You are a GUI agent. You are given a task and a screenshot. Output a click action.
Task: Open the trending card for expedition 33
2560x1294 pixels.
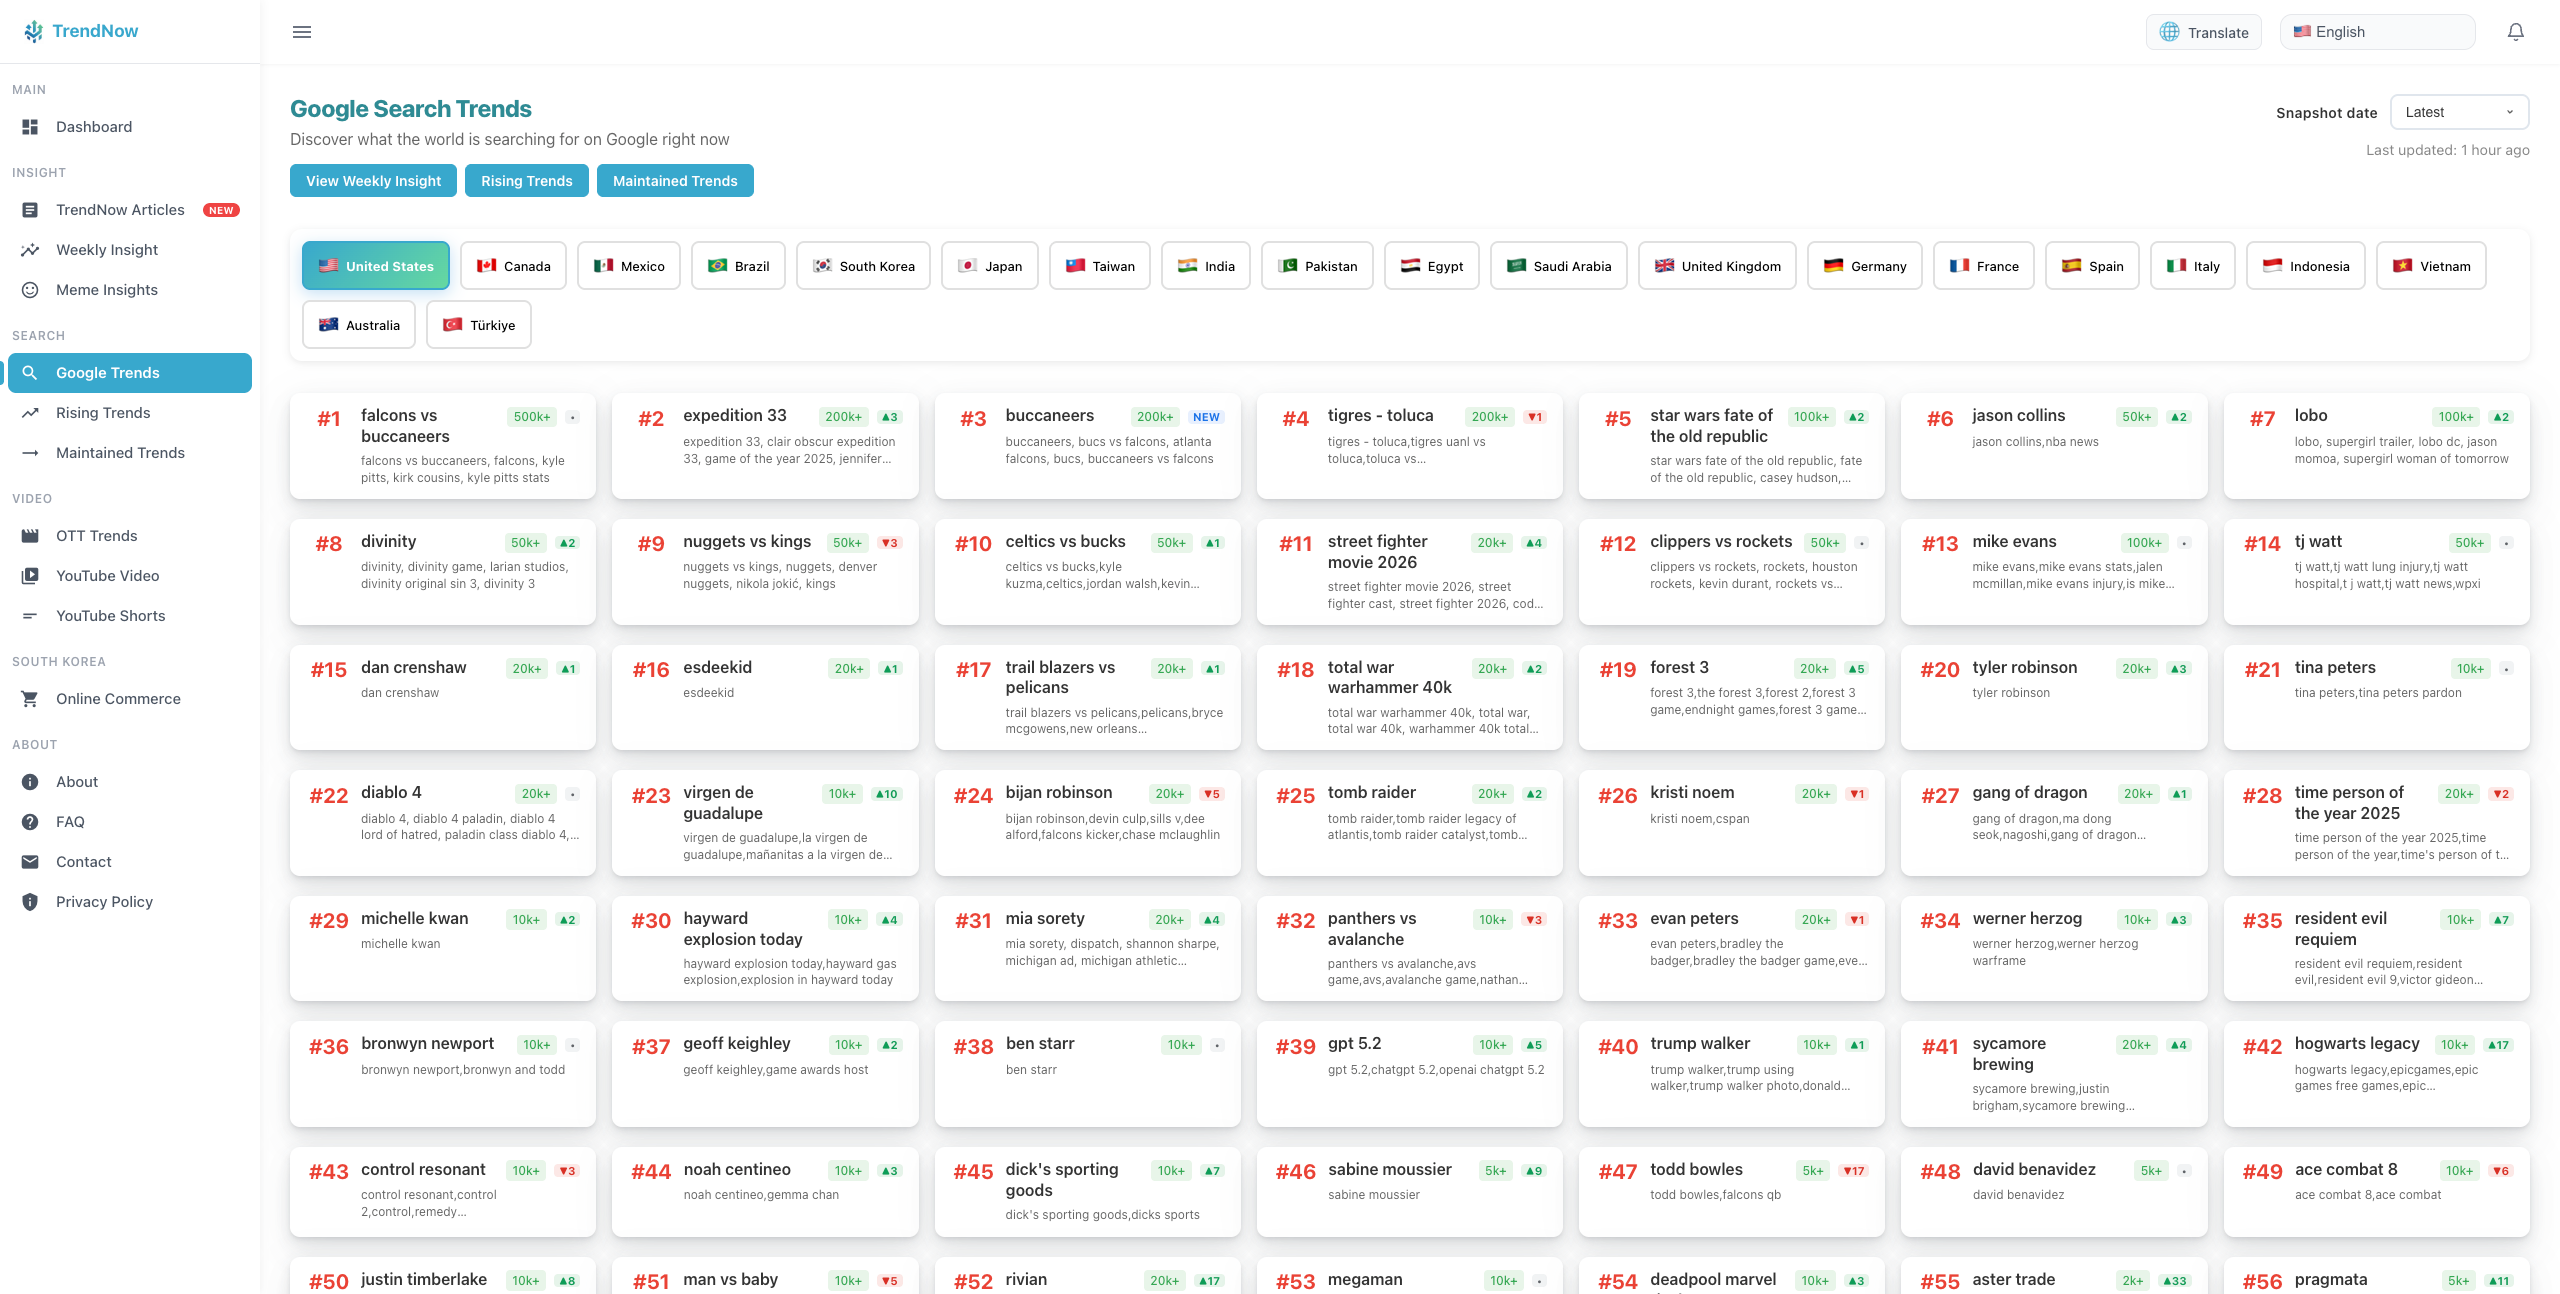click(x=764, y=446)
